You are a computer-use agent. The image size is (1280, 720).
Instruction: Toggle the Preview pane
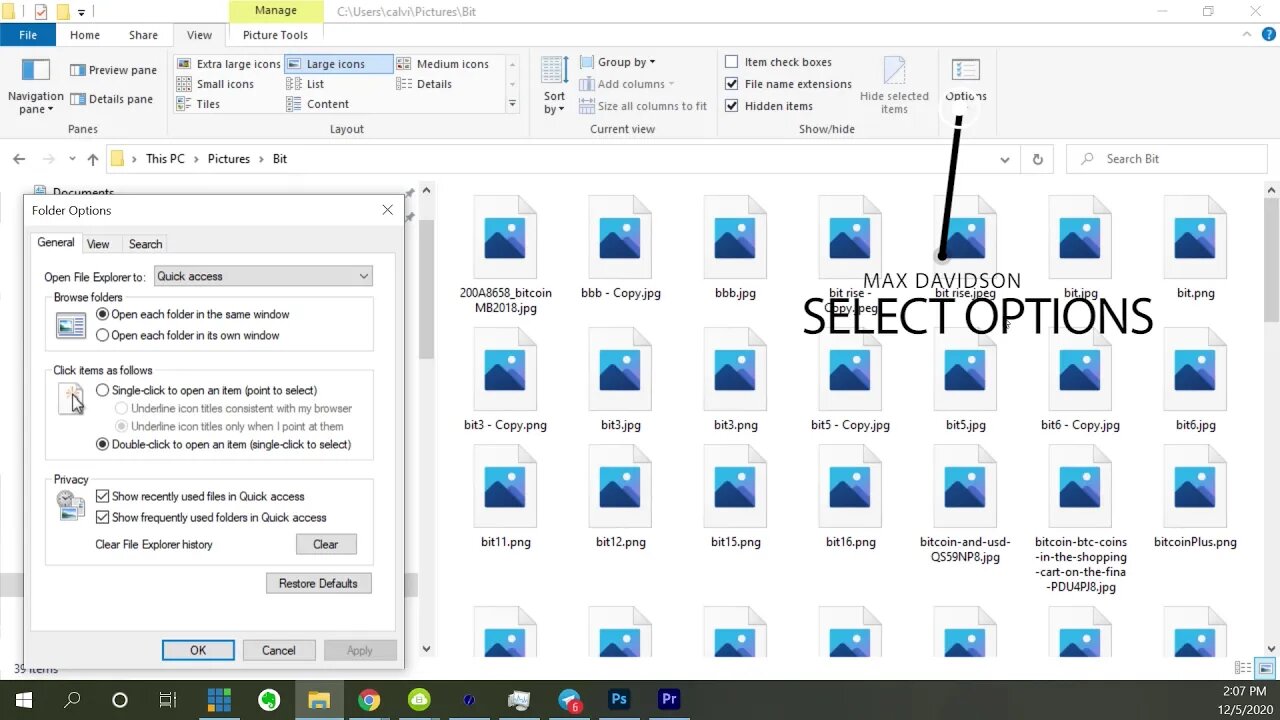(113, 70)
